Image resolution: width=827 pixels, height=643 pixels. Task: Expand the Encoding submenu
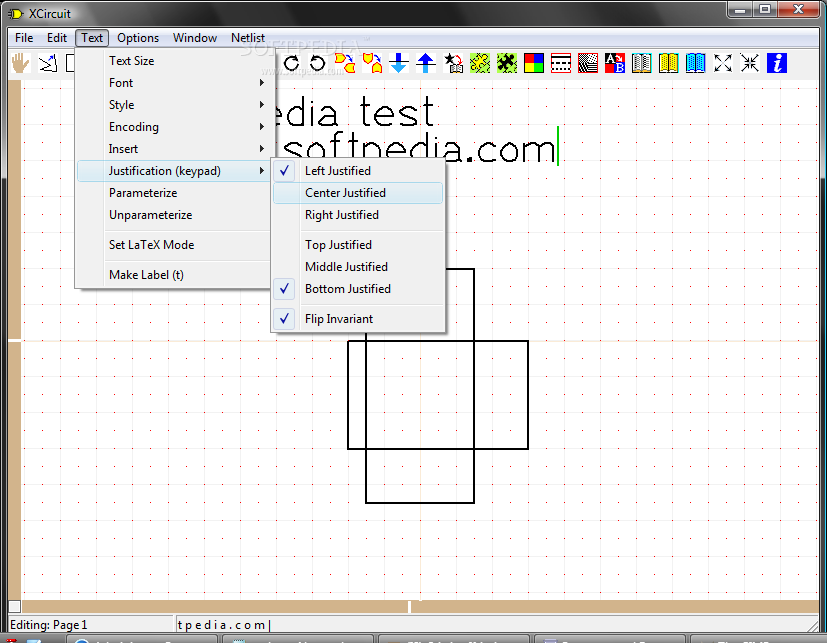[173, 127]
